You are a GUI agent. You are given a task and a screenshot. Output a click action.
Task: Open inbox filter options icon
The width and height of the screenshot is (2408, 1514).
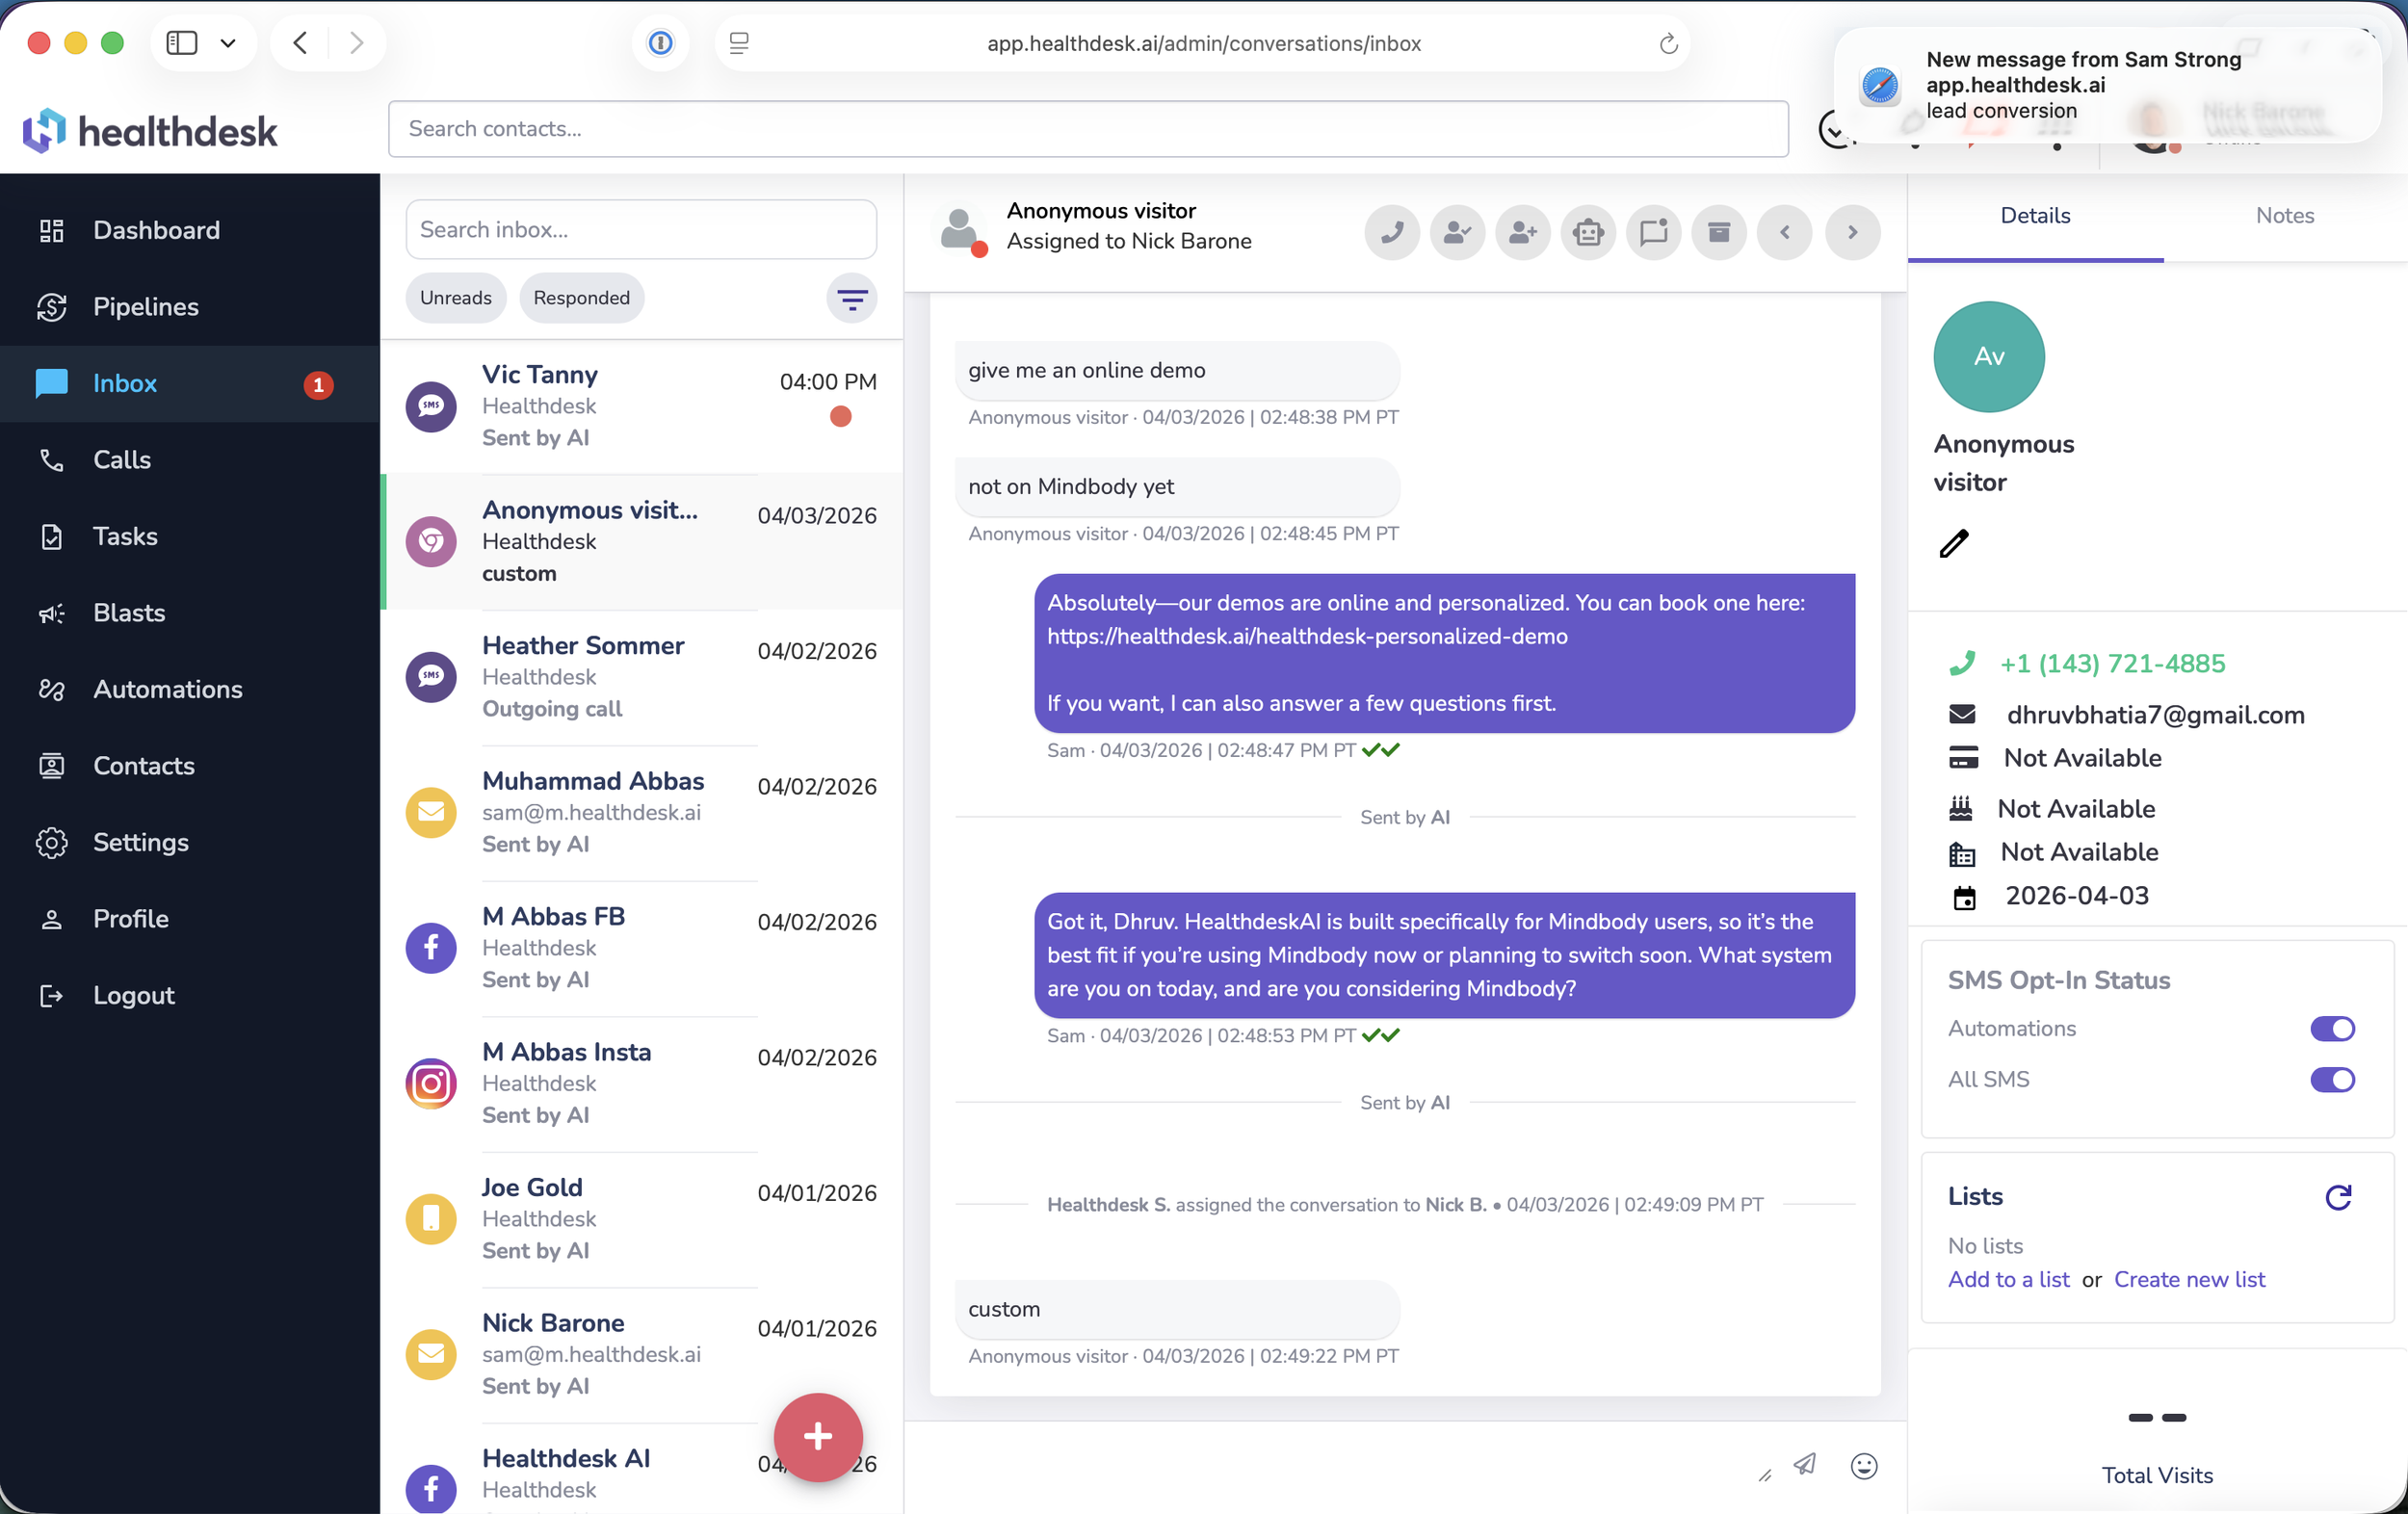point(851,298)
